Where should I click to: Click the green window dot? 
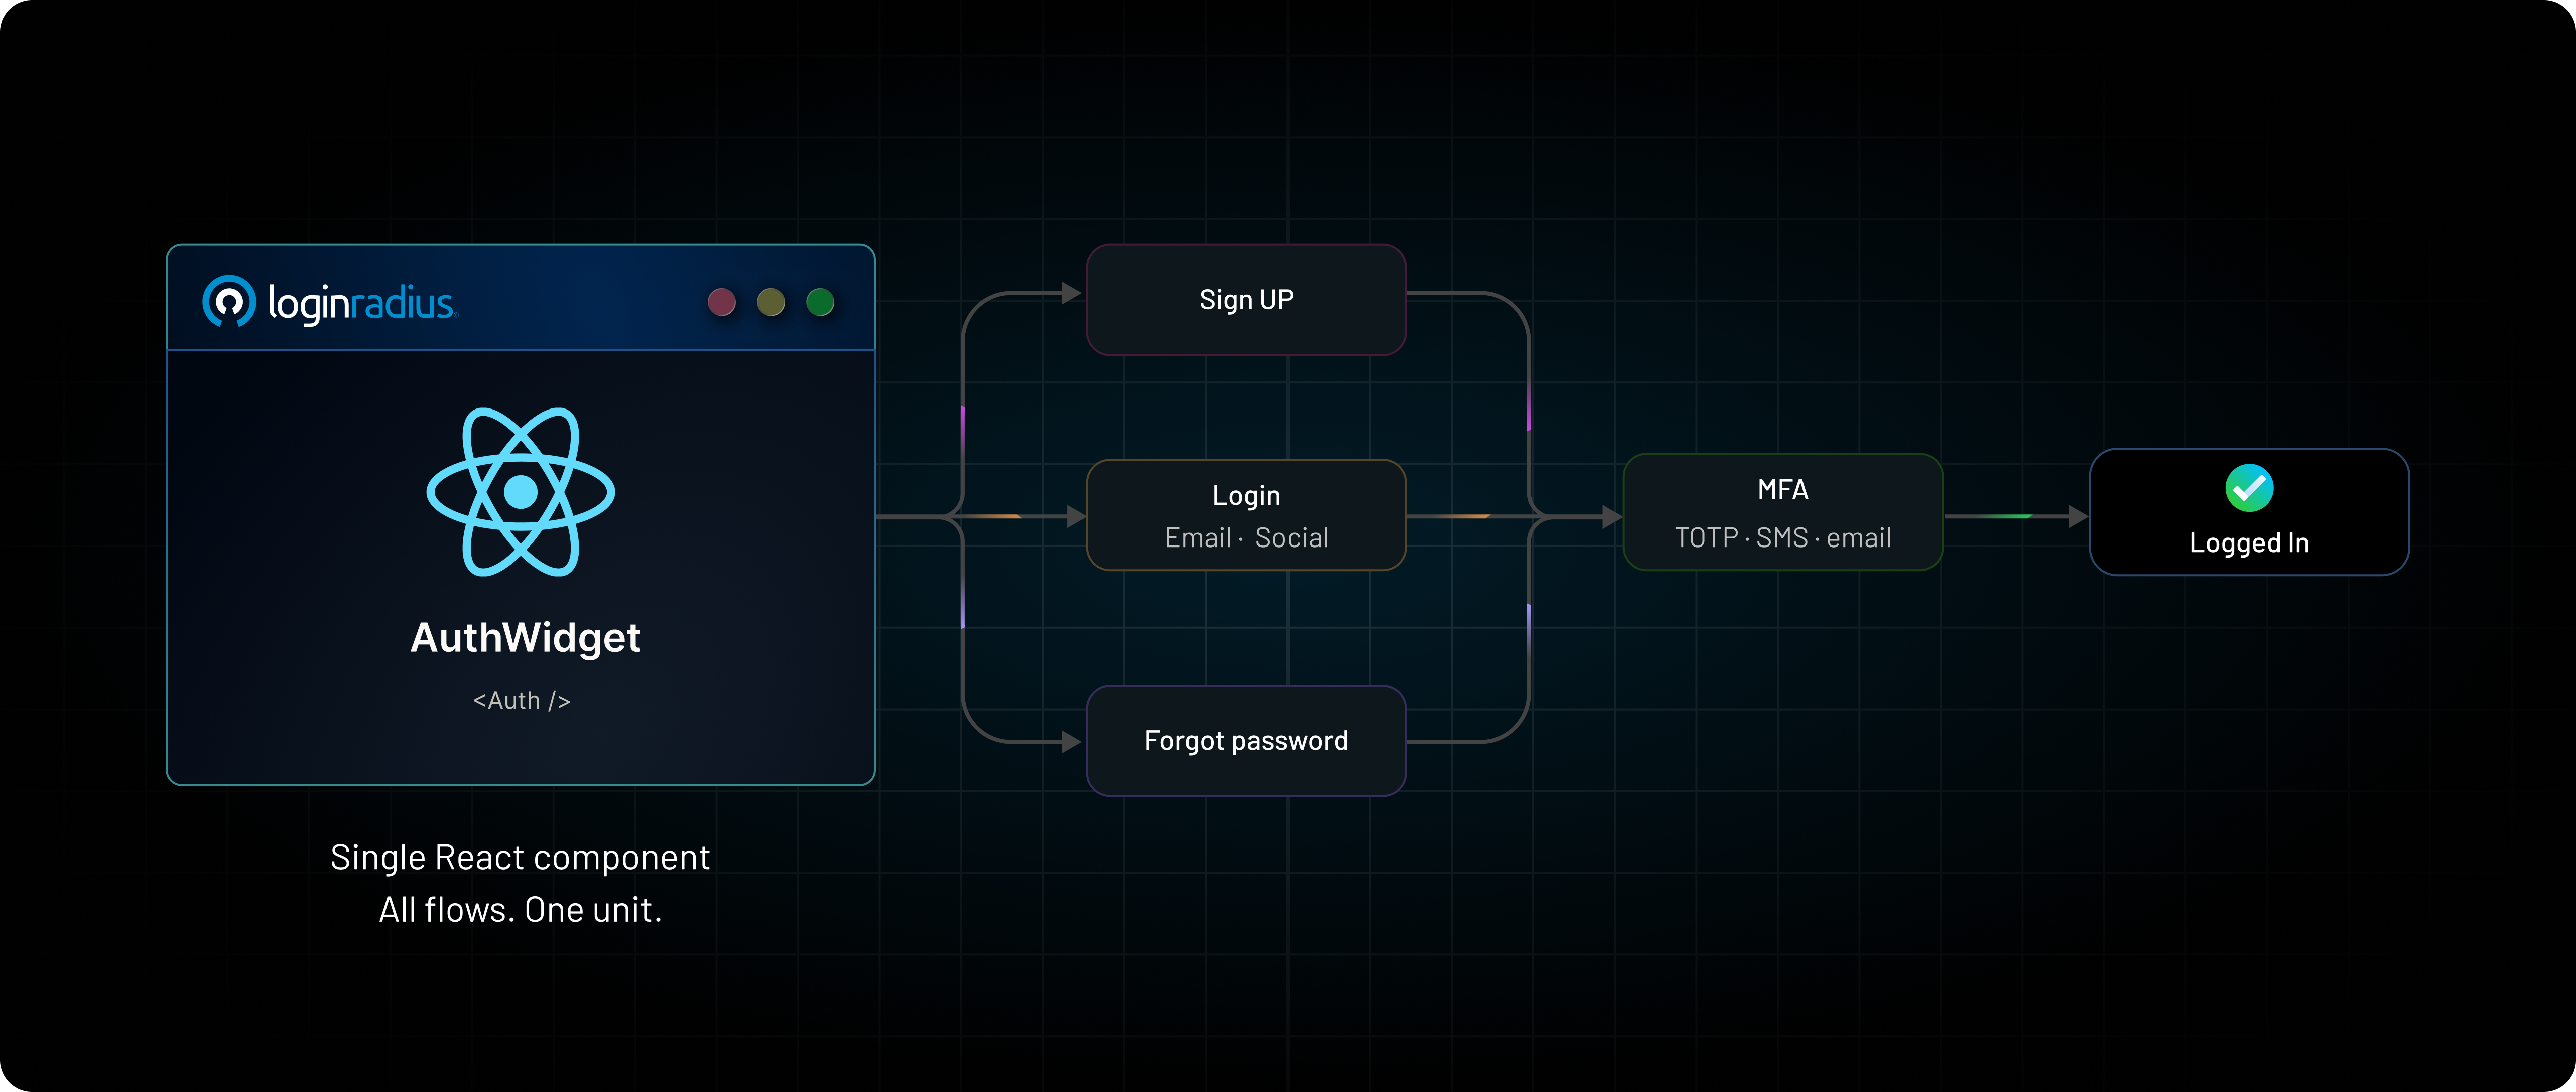(x=820, y=301)
